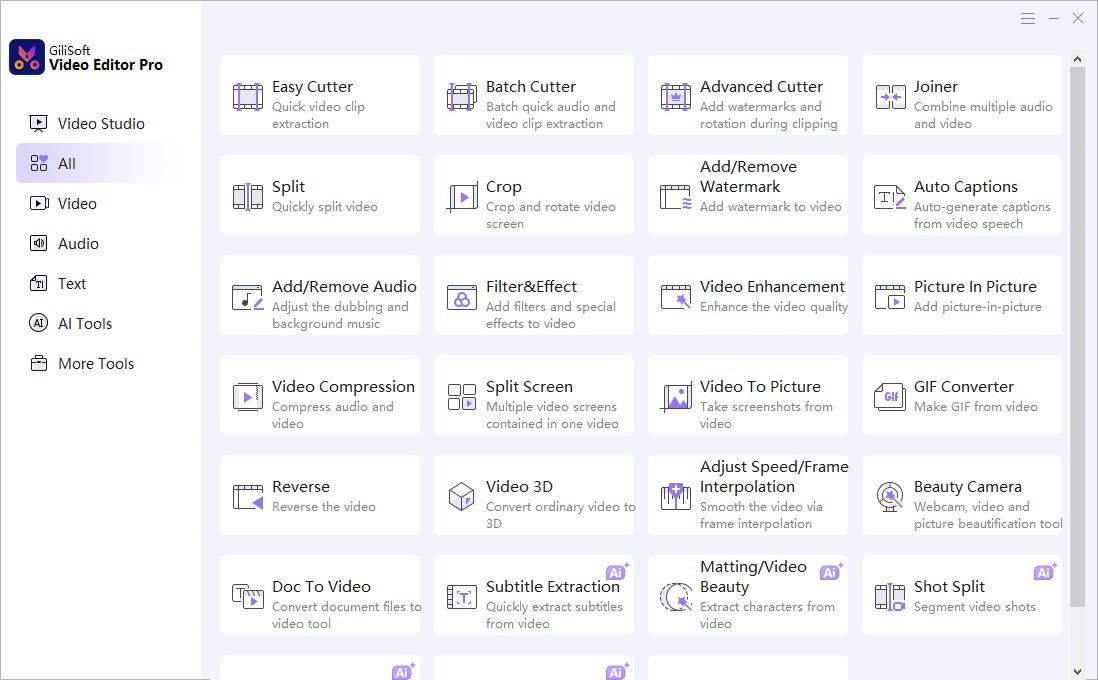This screenshot has height=680, width=1098.
Task: Click 'Make GIF from video' description
Action: point(975,406)
